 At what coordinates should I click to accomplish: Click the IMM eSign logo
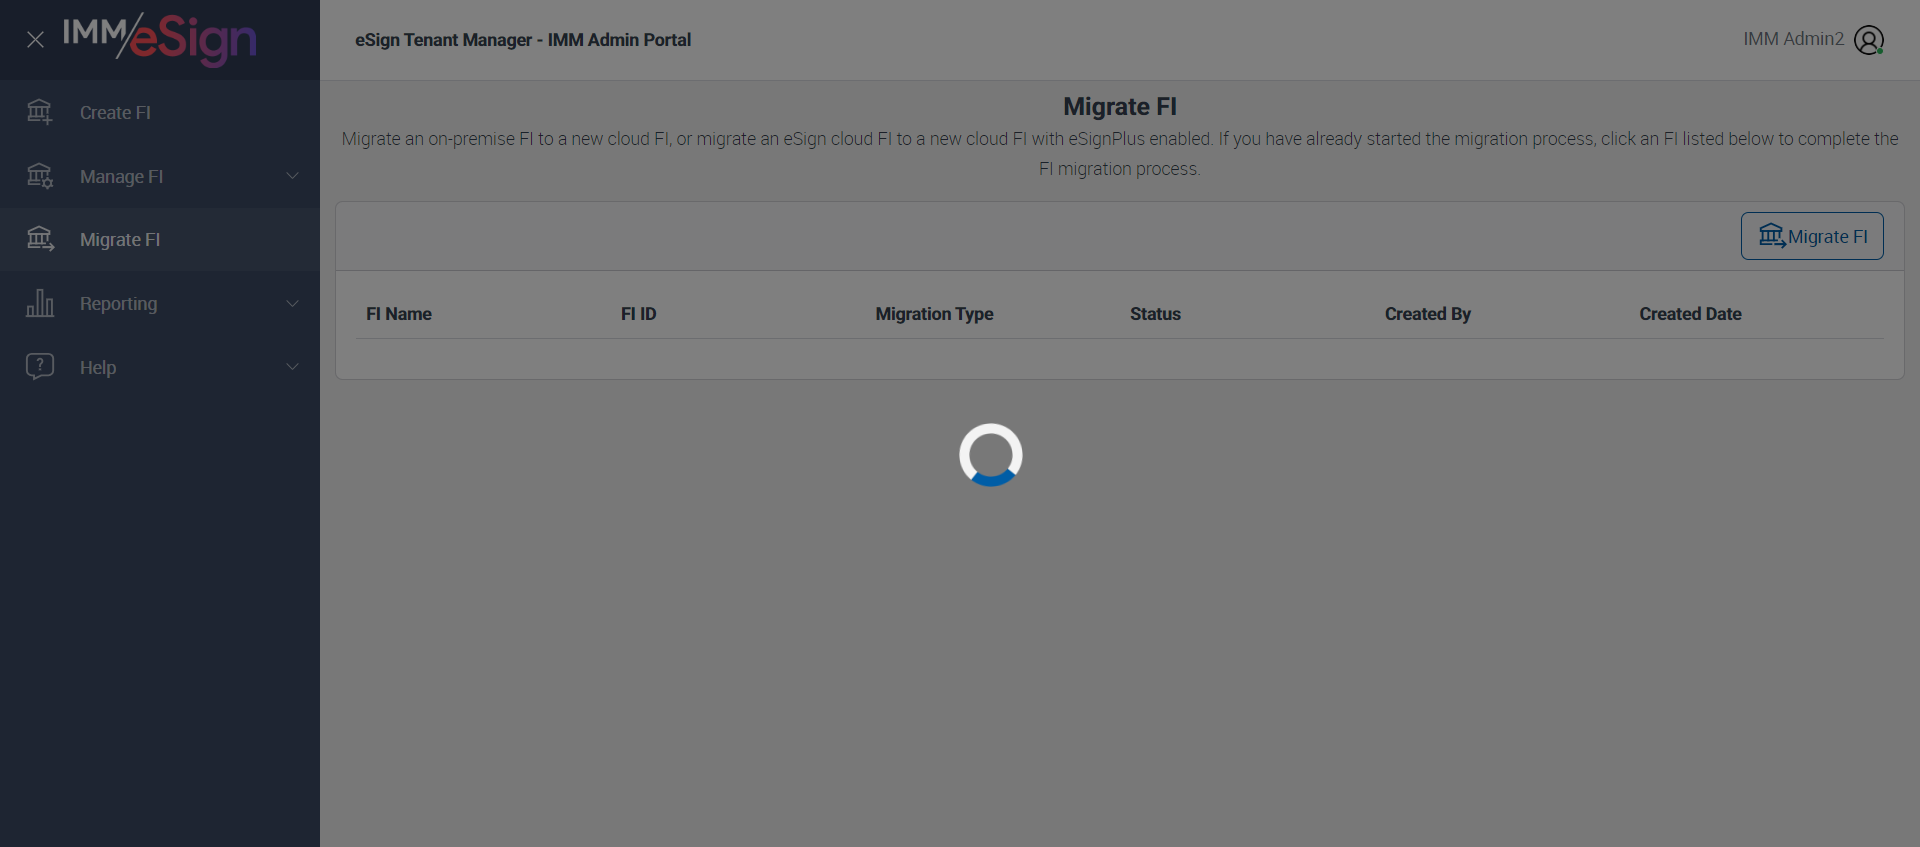click(160, 39)
